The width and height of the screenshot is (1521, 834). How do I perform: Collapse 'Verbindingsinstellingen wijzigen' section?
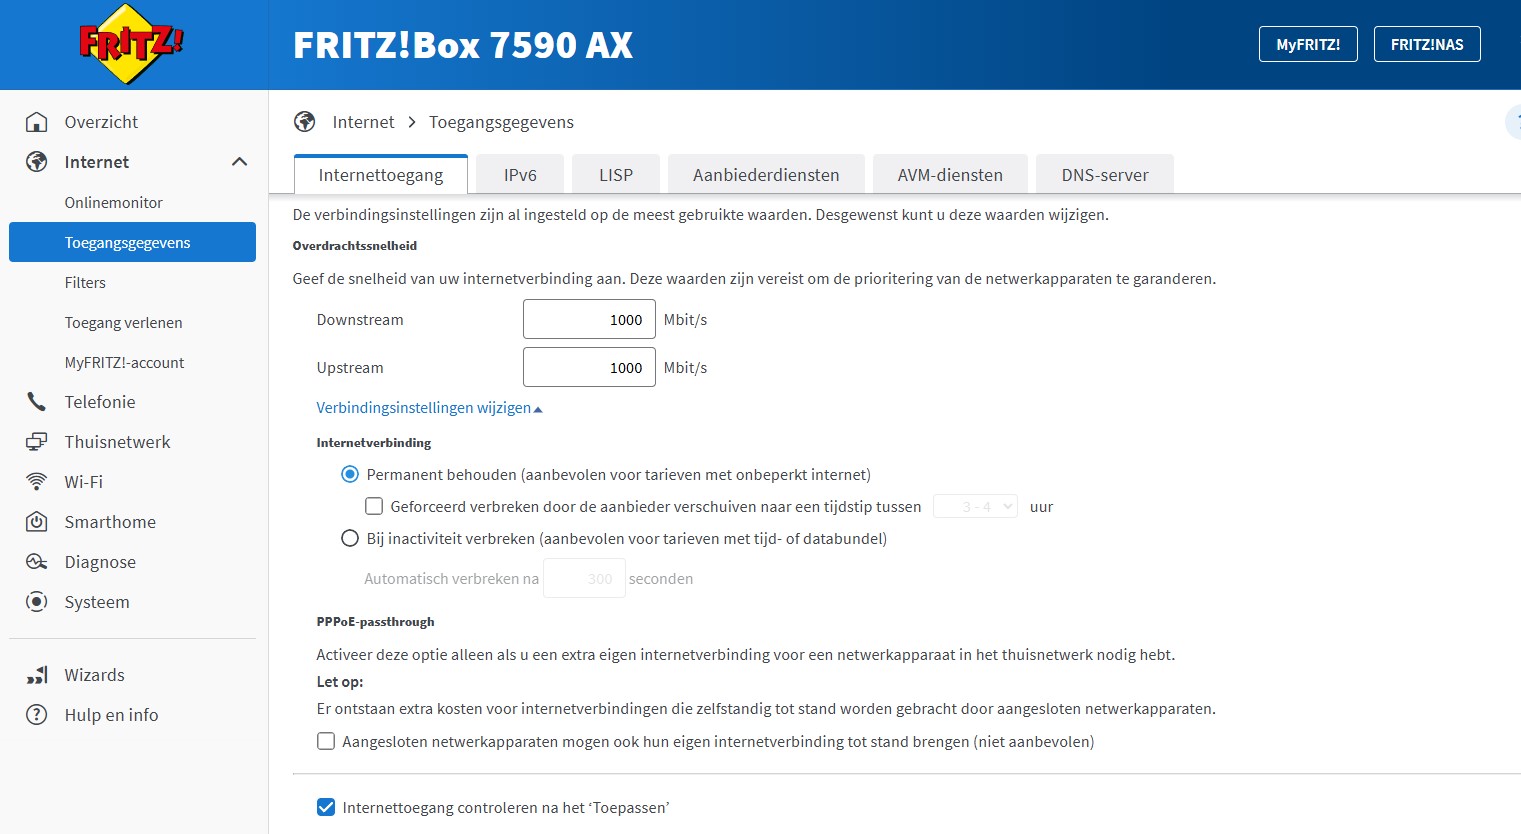429,408
